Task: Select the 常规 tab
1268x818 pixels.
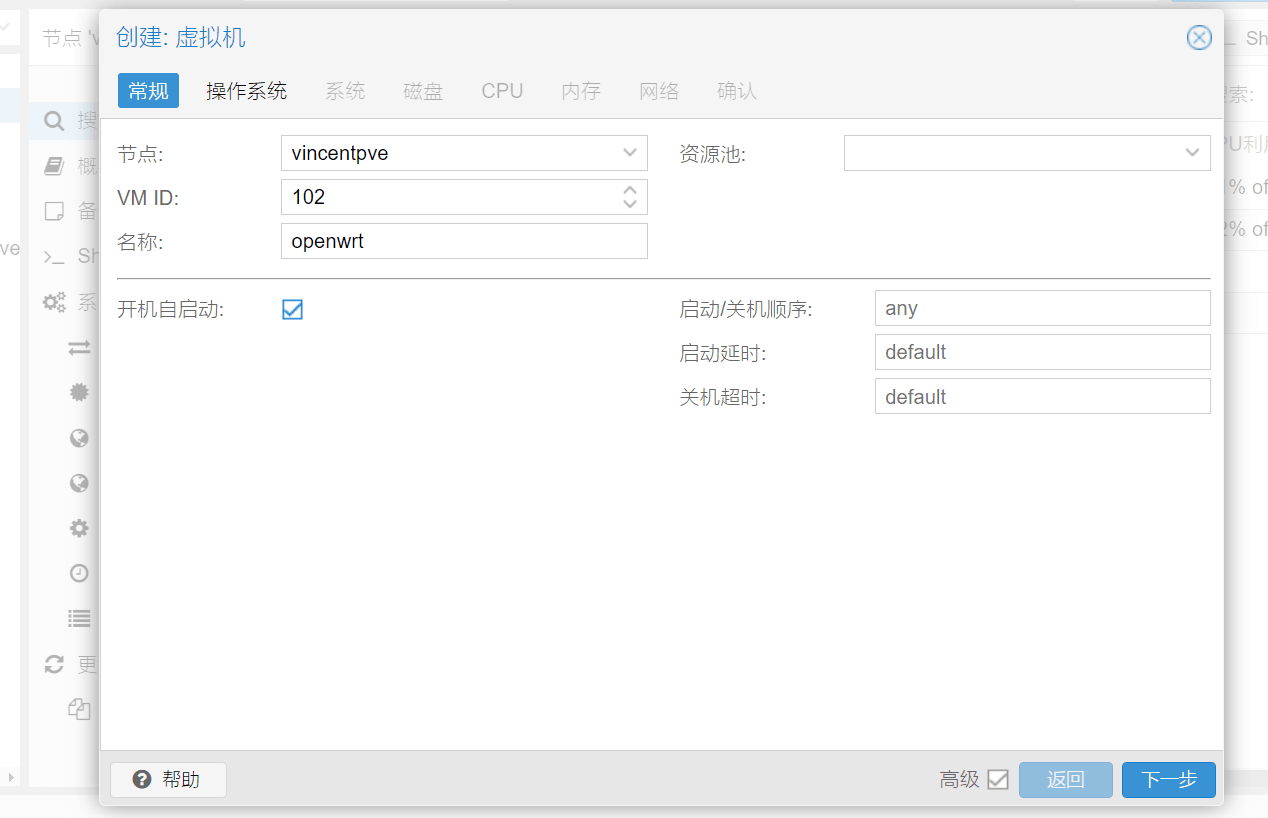Action: coord(148,91)
